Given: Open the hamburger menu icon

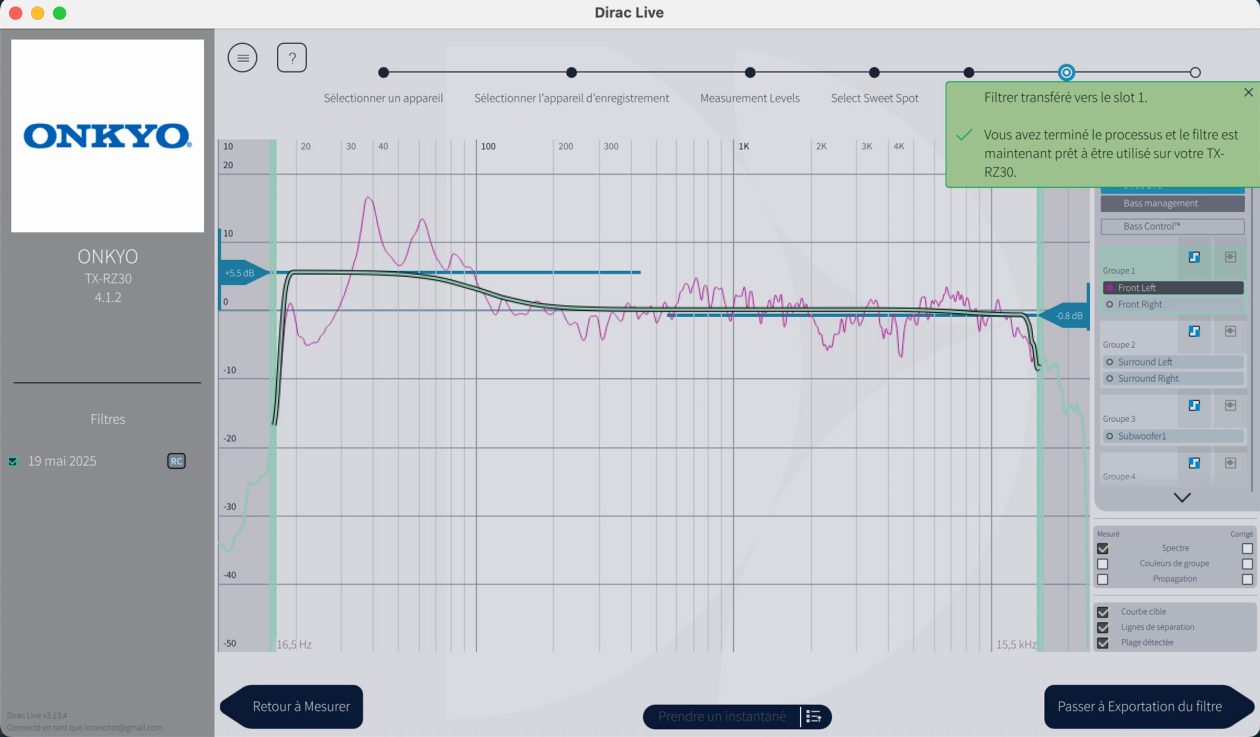Looking at the screenshot, I should coord(242,58).
